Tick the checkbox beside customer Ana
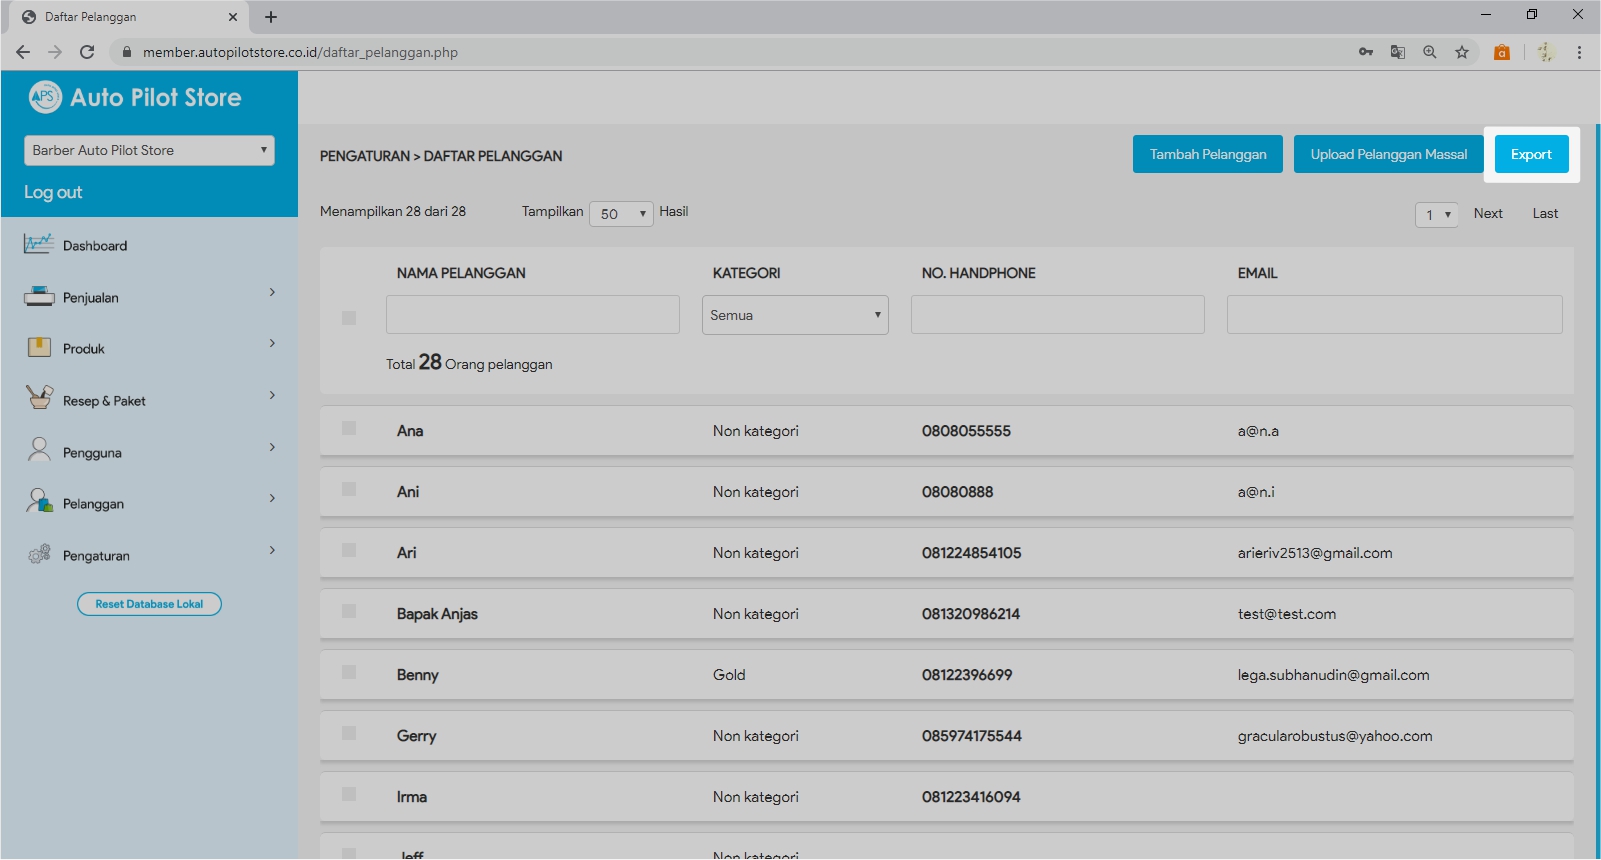The width and height of the screenshot is (1601, 860). (349, 429)
